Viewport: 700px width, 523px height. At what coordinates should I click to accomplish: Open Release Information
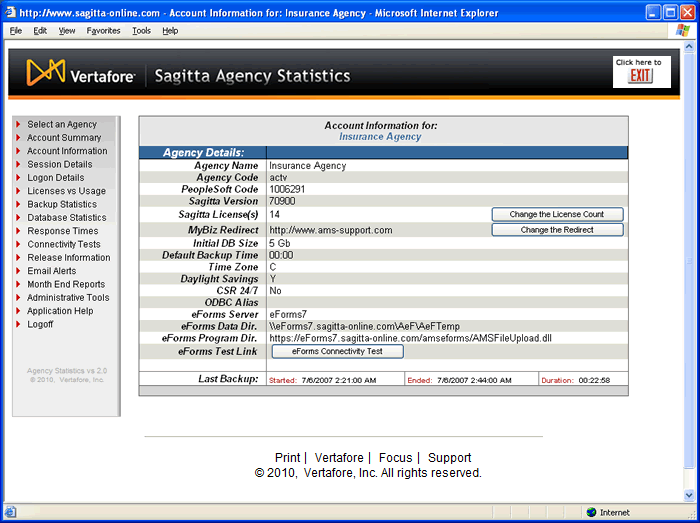pos(69,257)
